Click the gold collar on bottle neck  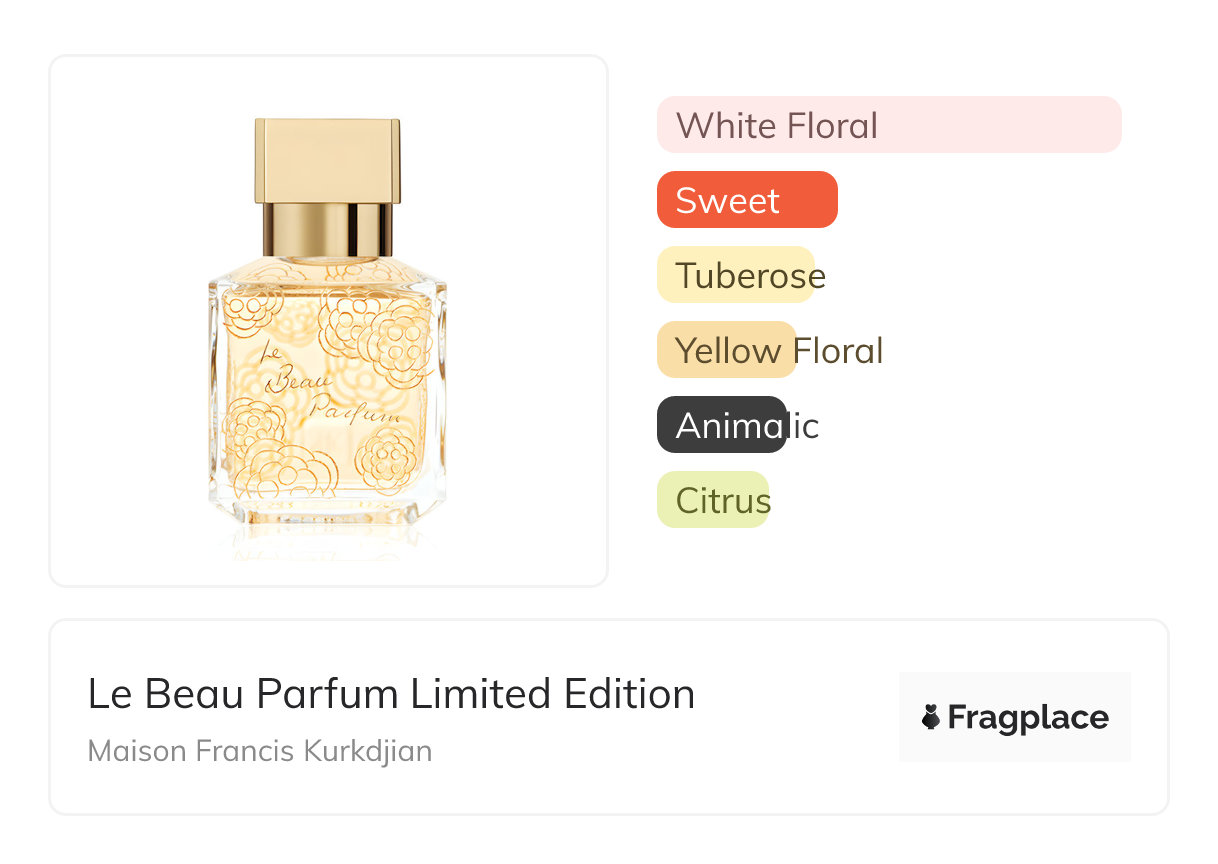327,230
